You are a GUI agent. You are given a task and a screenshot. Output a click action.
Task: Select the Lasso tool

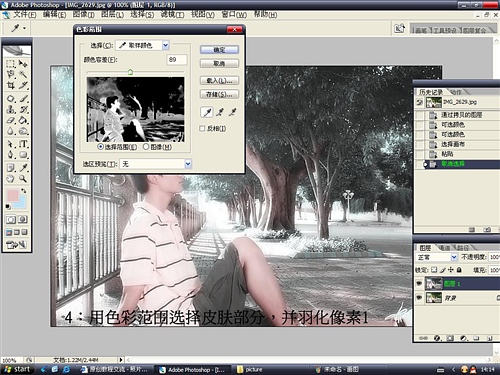11,74
